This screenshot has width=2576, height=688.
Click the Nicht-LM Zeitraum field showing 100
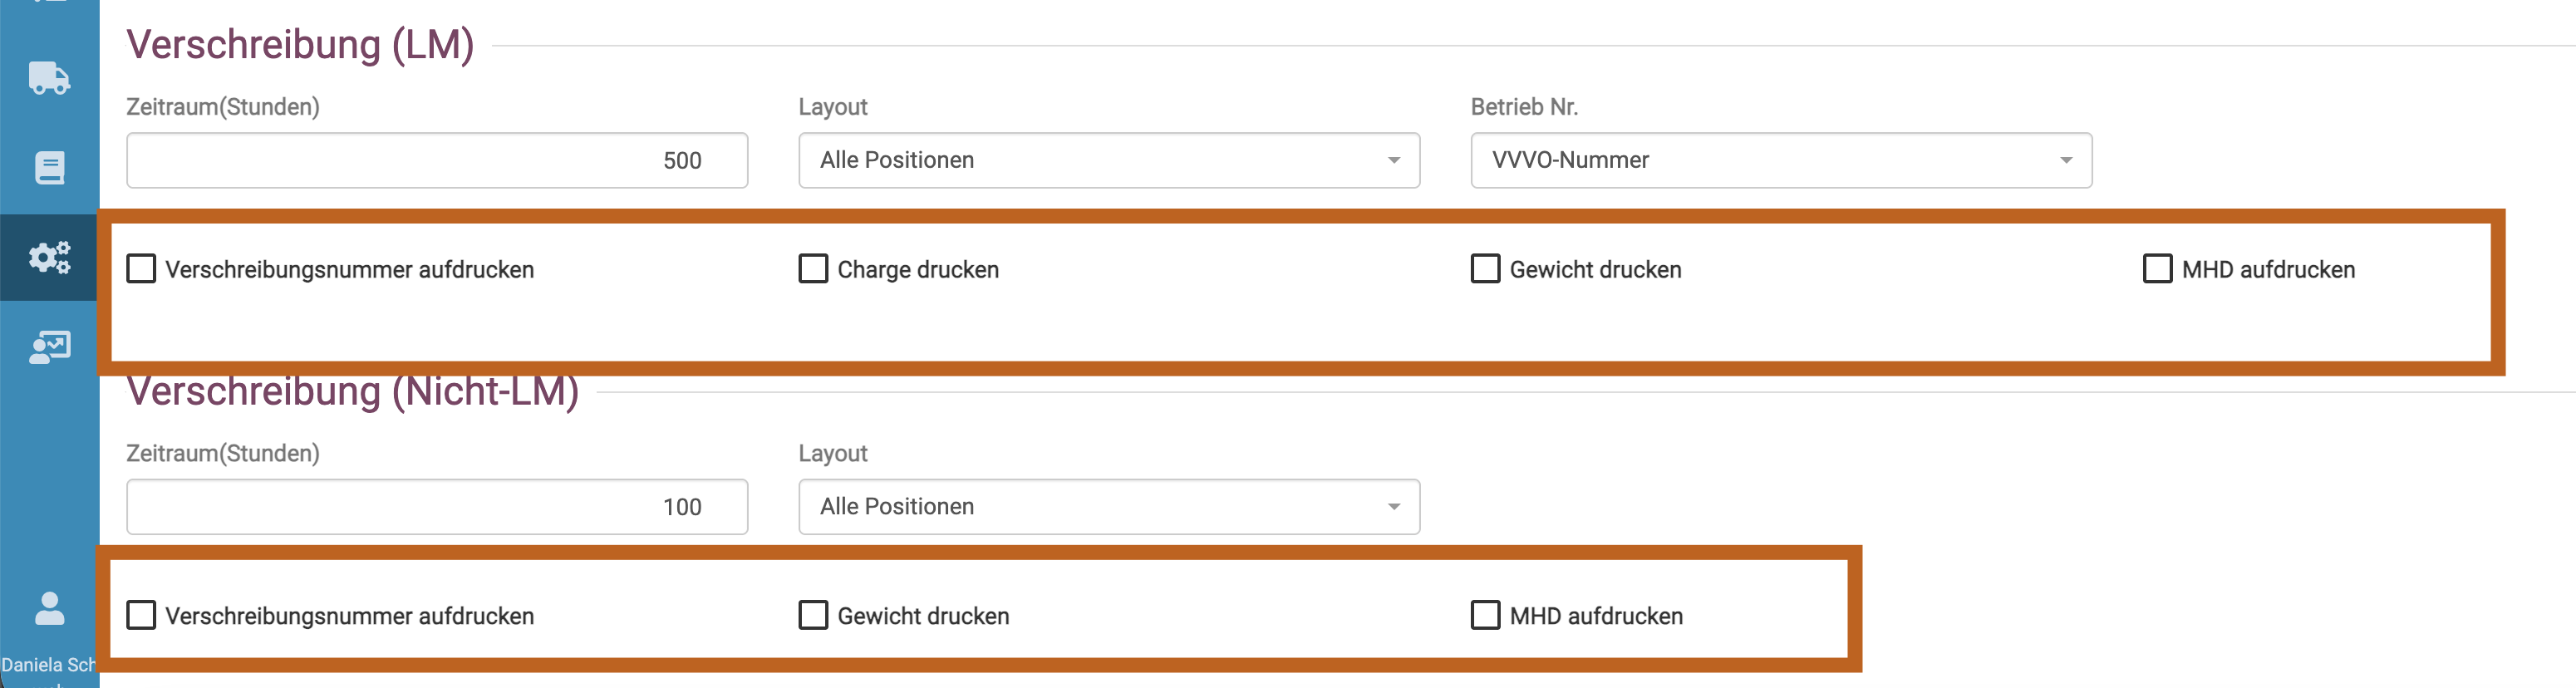[436, 507]
